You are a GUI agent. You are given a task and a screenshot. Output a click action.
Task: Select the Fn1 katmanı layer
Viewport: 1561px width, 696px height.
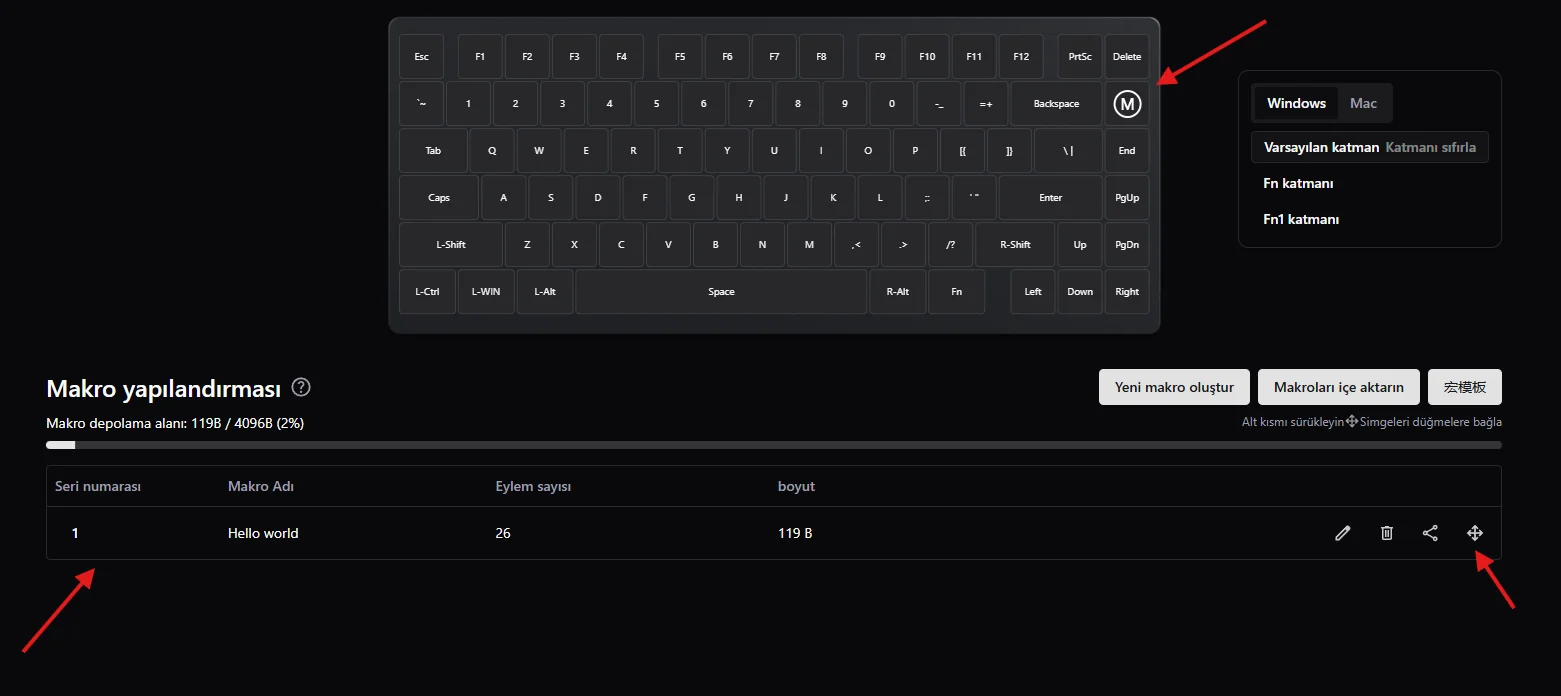coord(1301,219)
